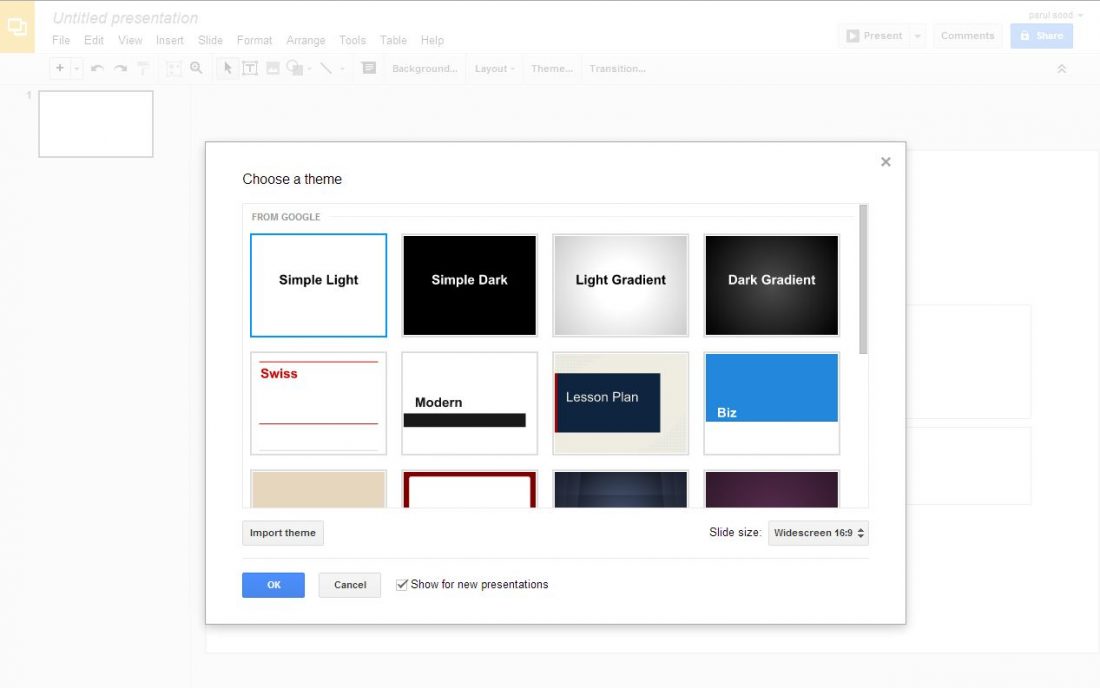This screenshot has height=688, width=1100.
Task: Select the Swiss theme thumbnail
Action: [x=318, y=402]
